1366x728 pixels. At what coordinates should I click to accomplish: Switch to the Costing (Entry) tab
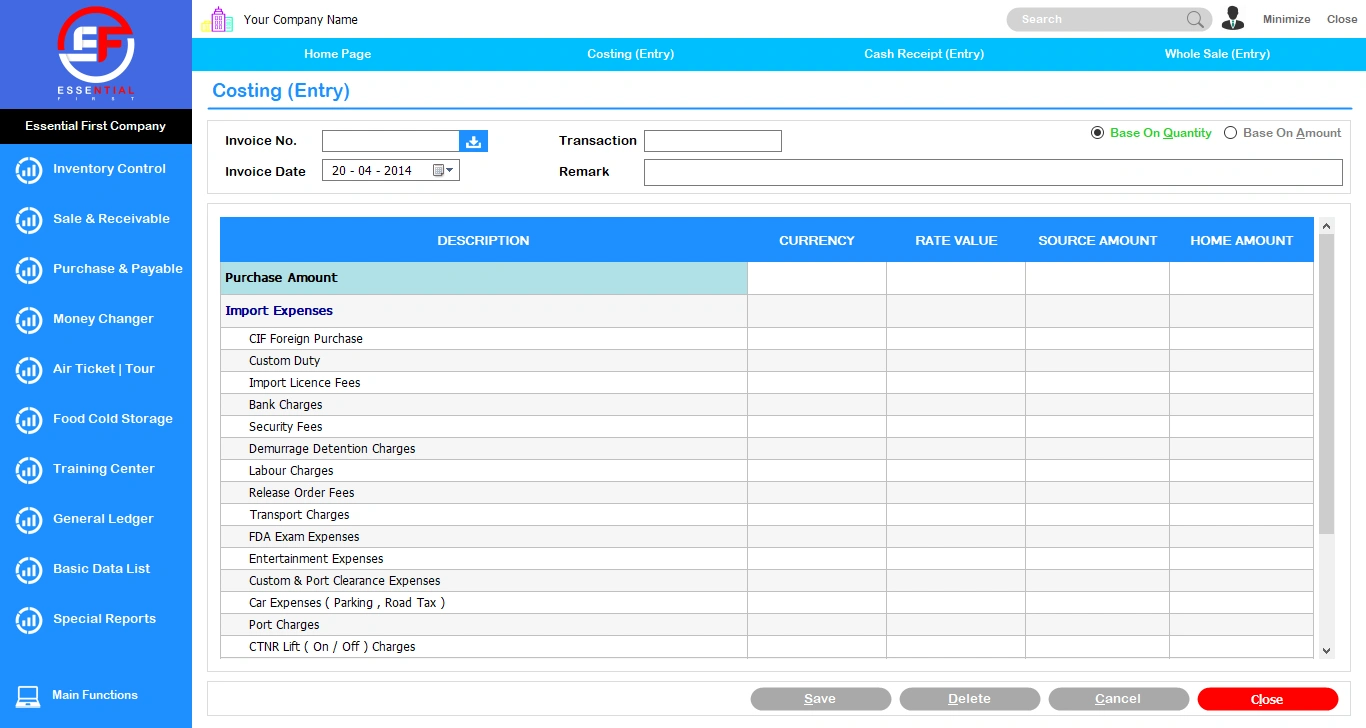tap(631, 54)
